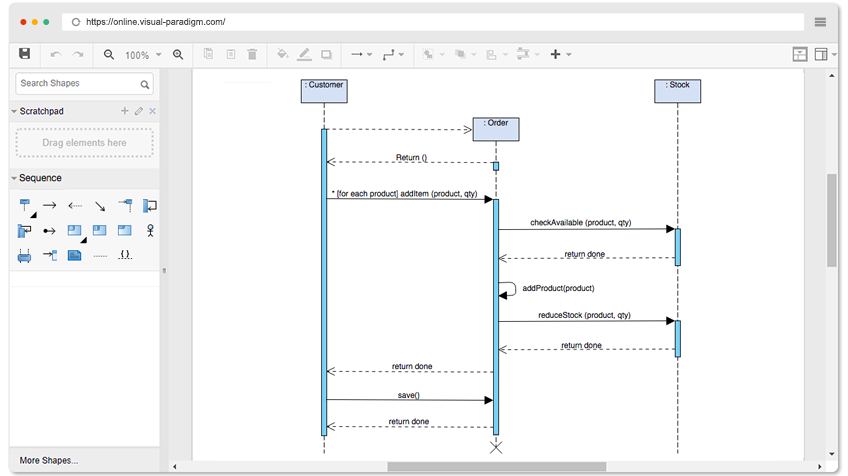The image size is (848, 476).
Task: Edit the Scratchpad with the pencil icon
Action: (x=139, y=111)
